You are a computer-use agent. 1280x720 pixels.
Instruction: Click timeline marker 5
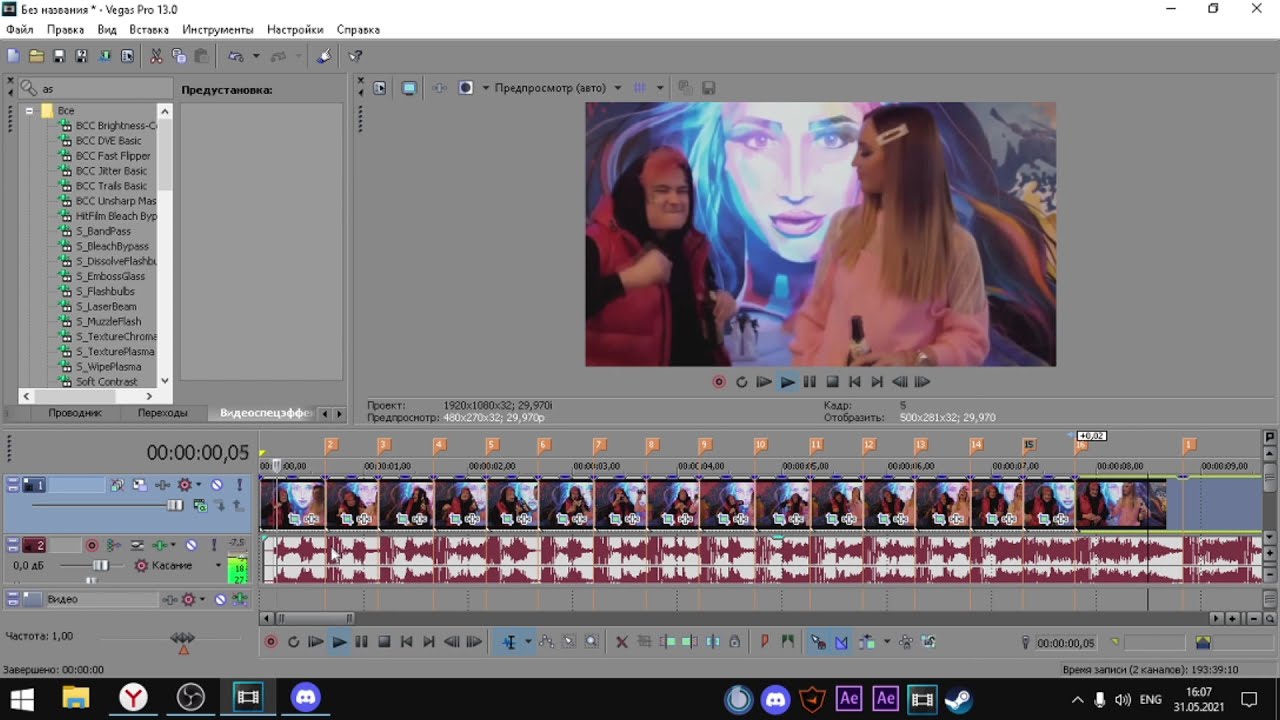(491, 445)
